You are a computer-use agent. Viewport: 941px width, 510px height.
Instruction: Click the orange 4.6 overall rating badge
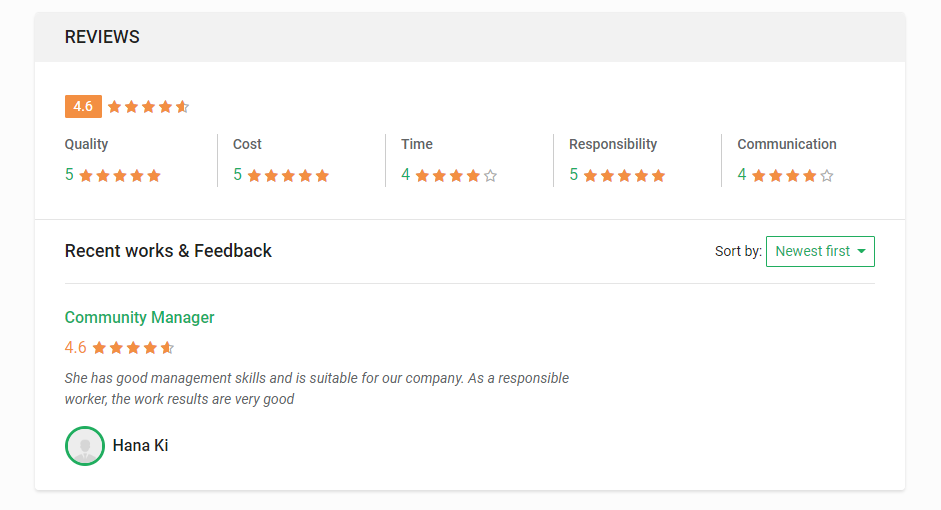click(x=83, y=106)
